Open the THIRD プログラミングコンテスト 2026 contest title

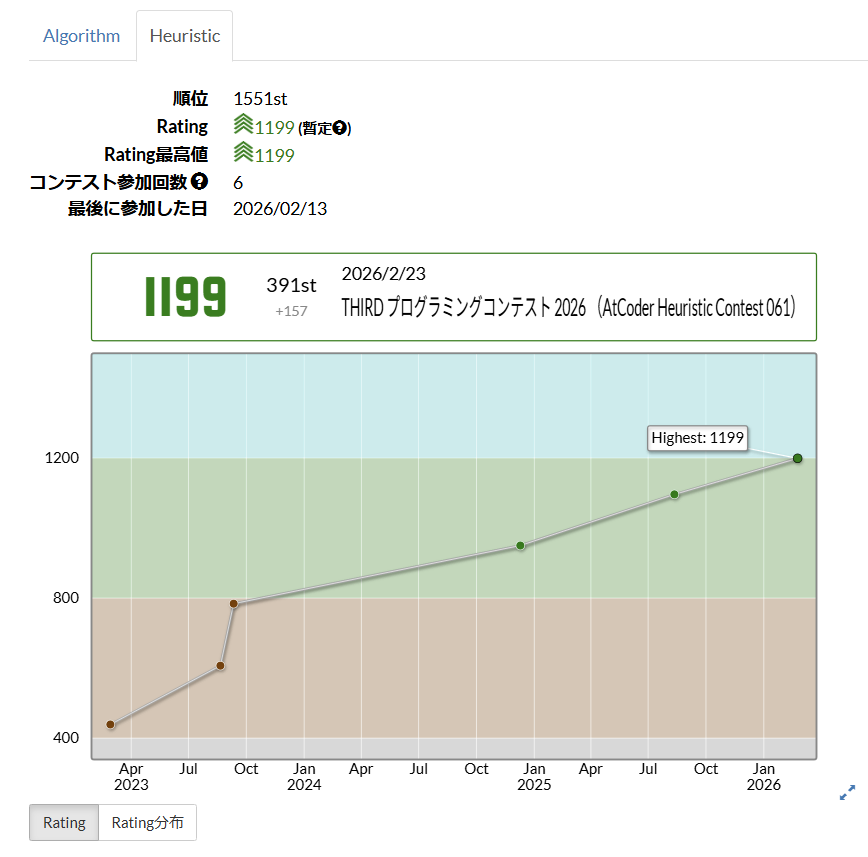click(569, 307)
